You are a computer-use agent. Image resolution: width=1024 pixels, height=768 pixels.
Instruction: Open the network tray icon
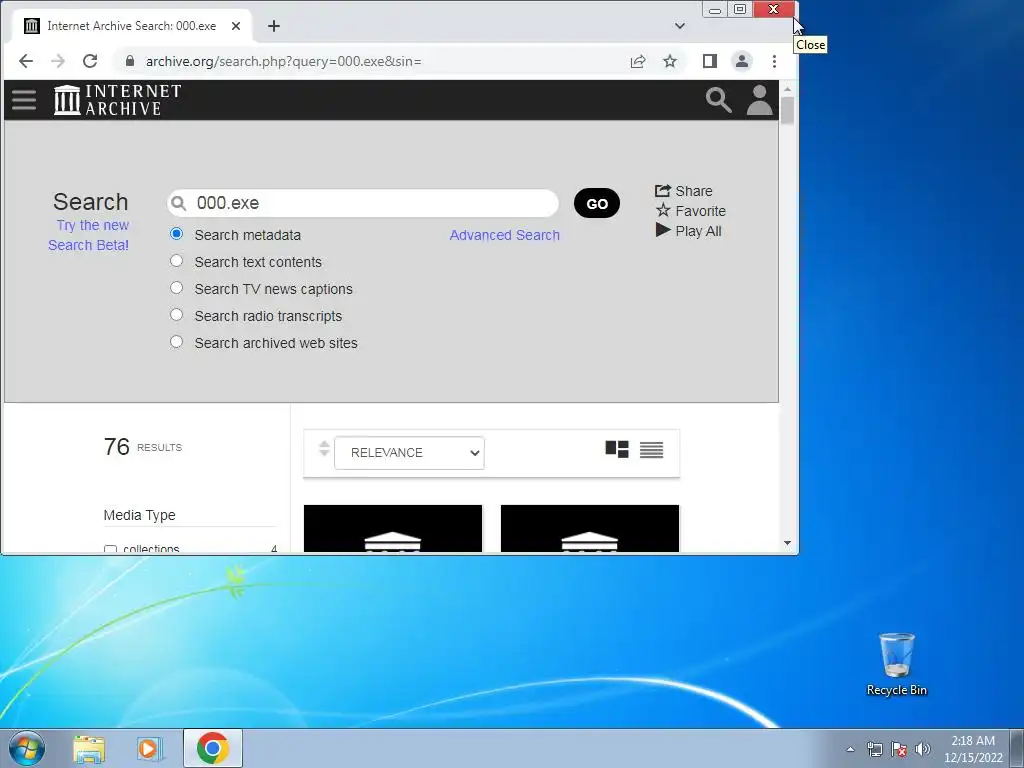(x=874, y=749)
